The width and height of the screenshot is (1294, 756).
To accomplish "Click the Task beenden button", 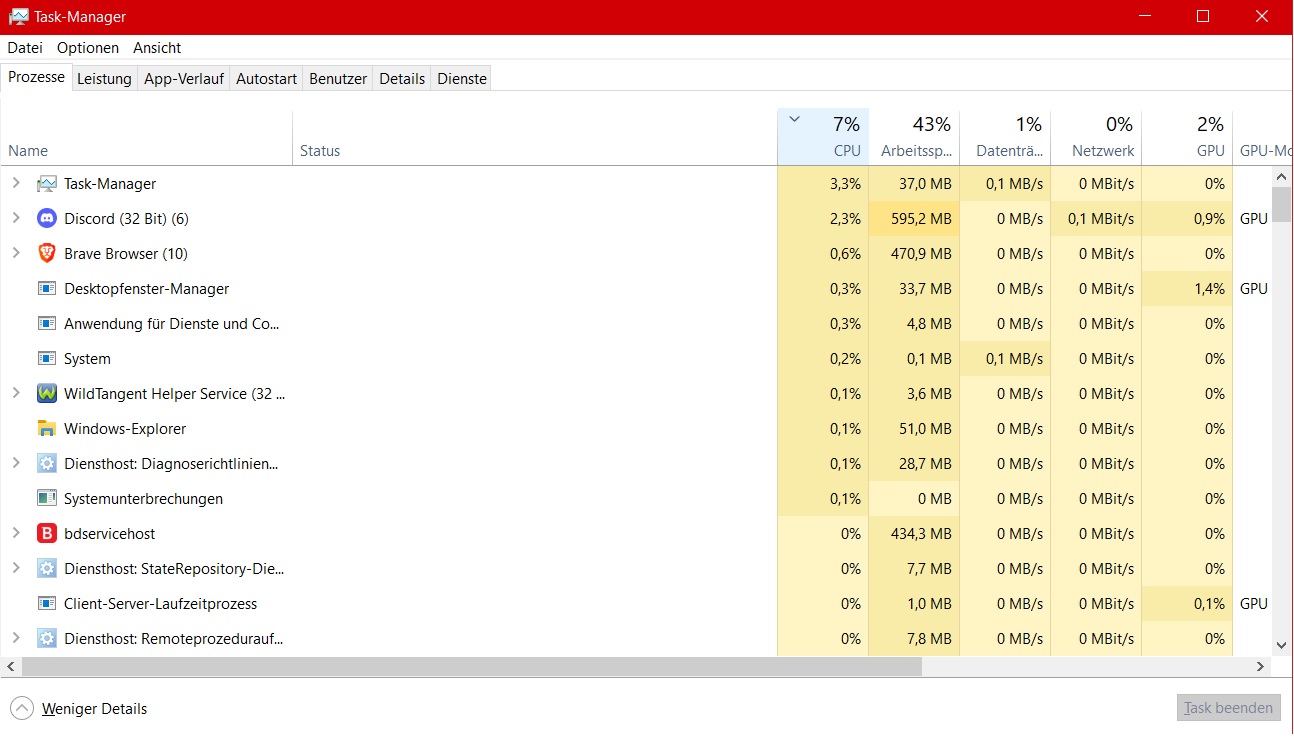I will (1229, 708).
